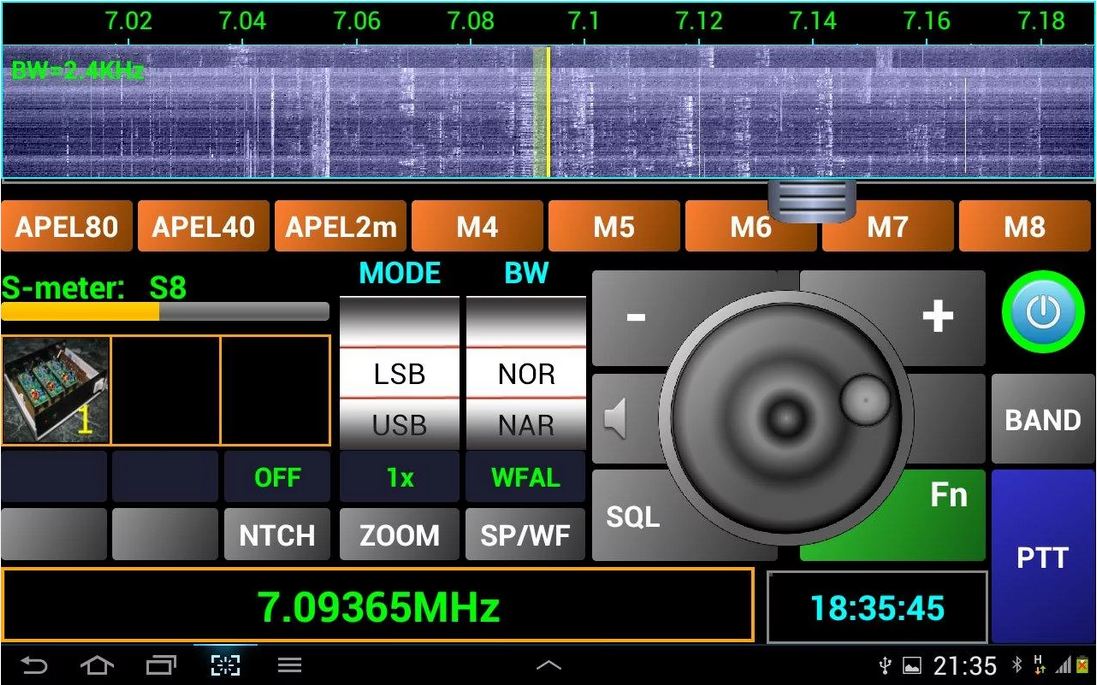Viewport: 1097px width, 685px height.
Task: Select NOR in the BW picker
Action: click(526, 373)
